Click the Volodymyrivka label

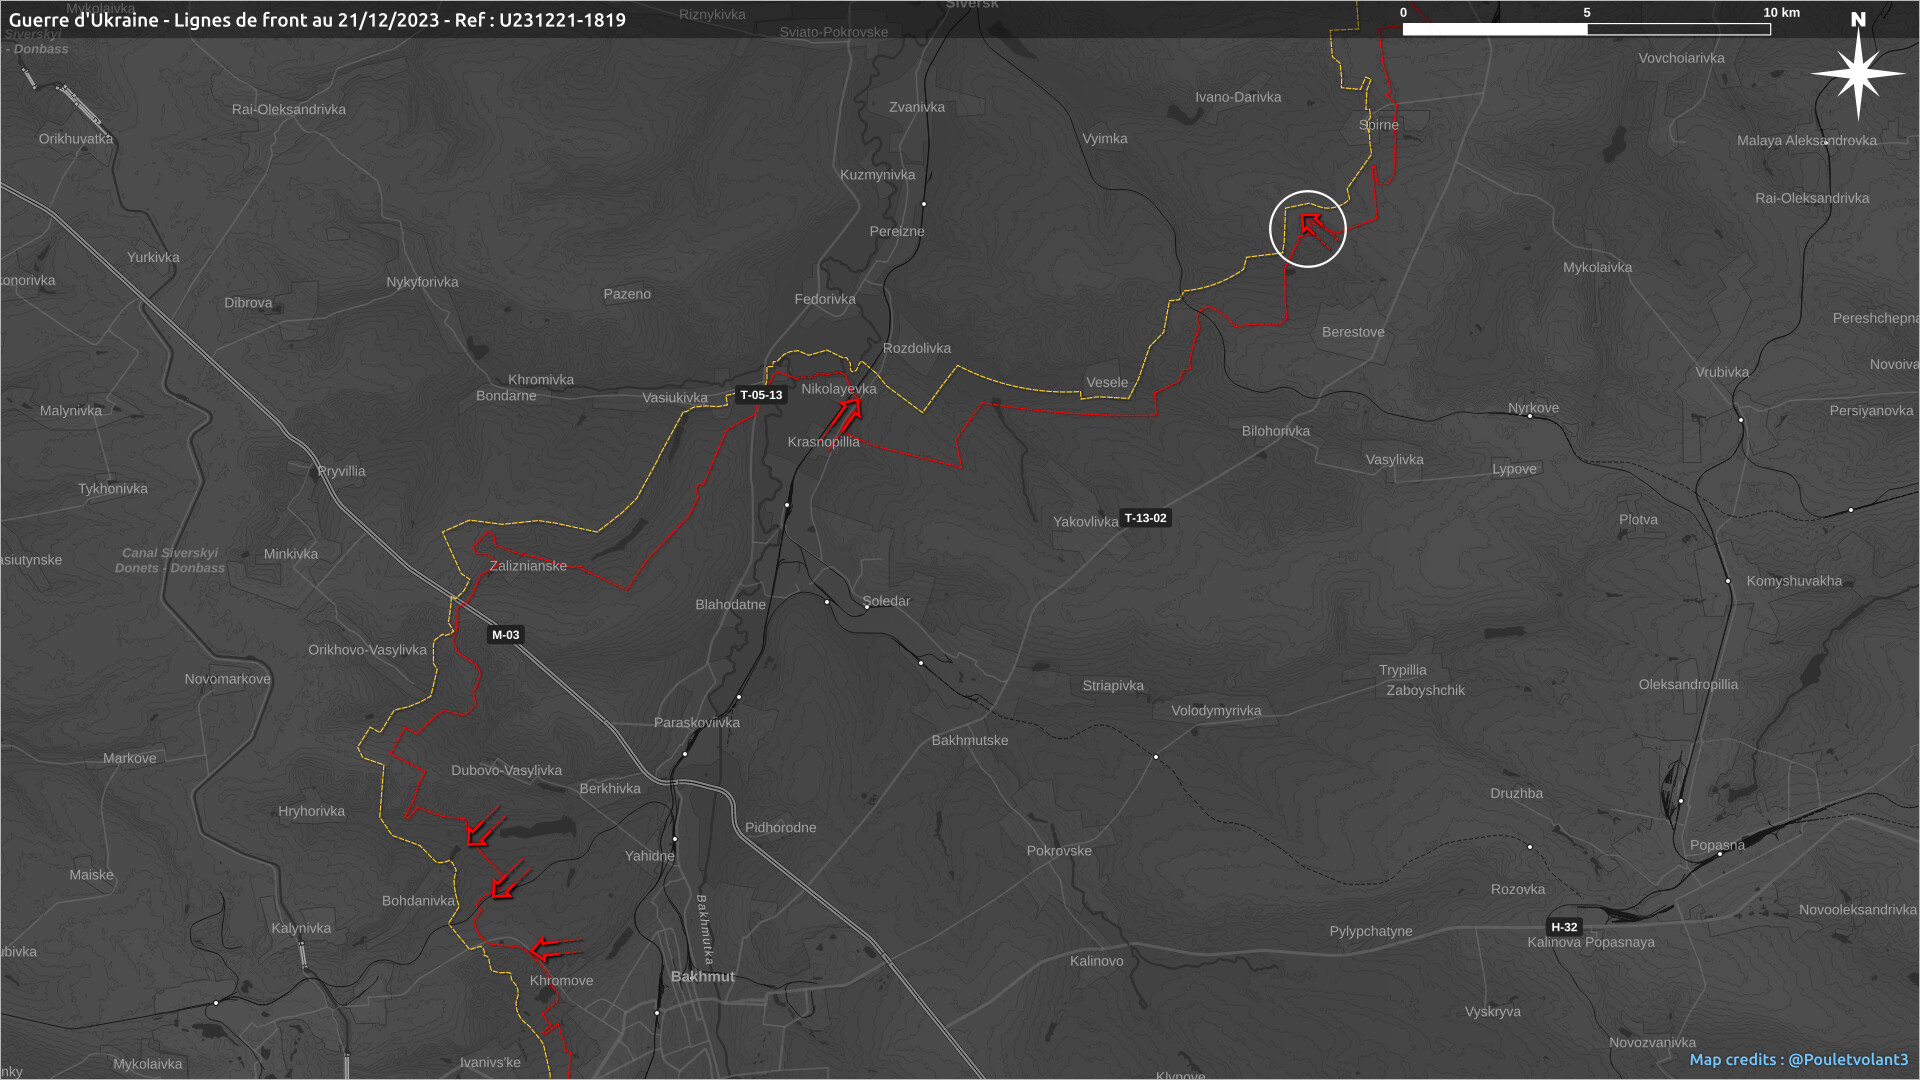[1216, 711]
